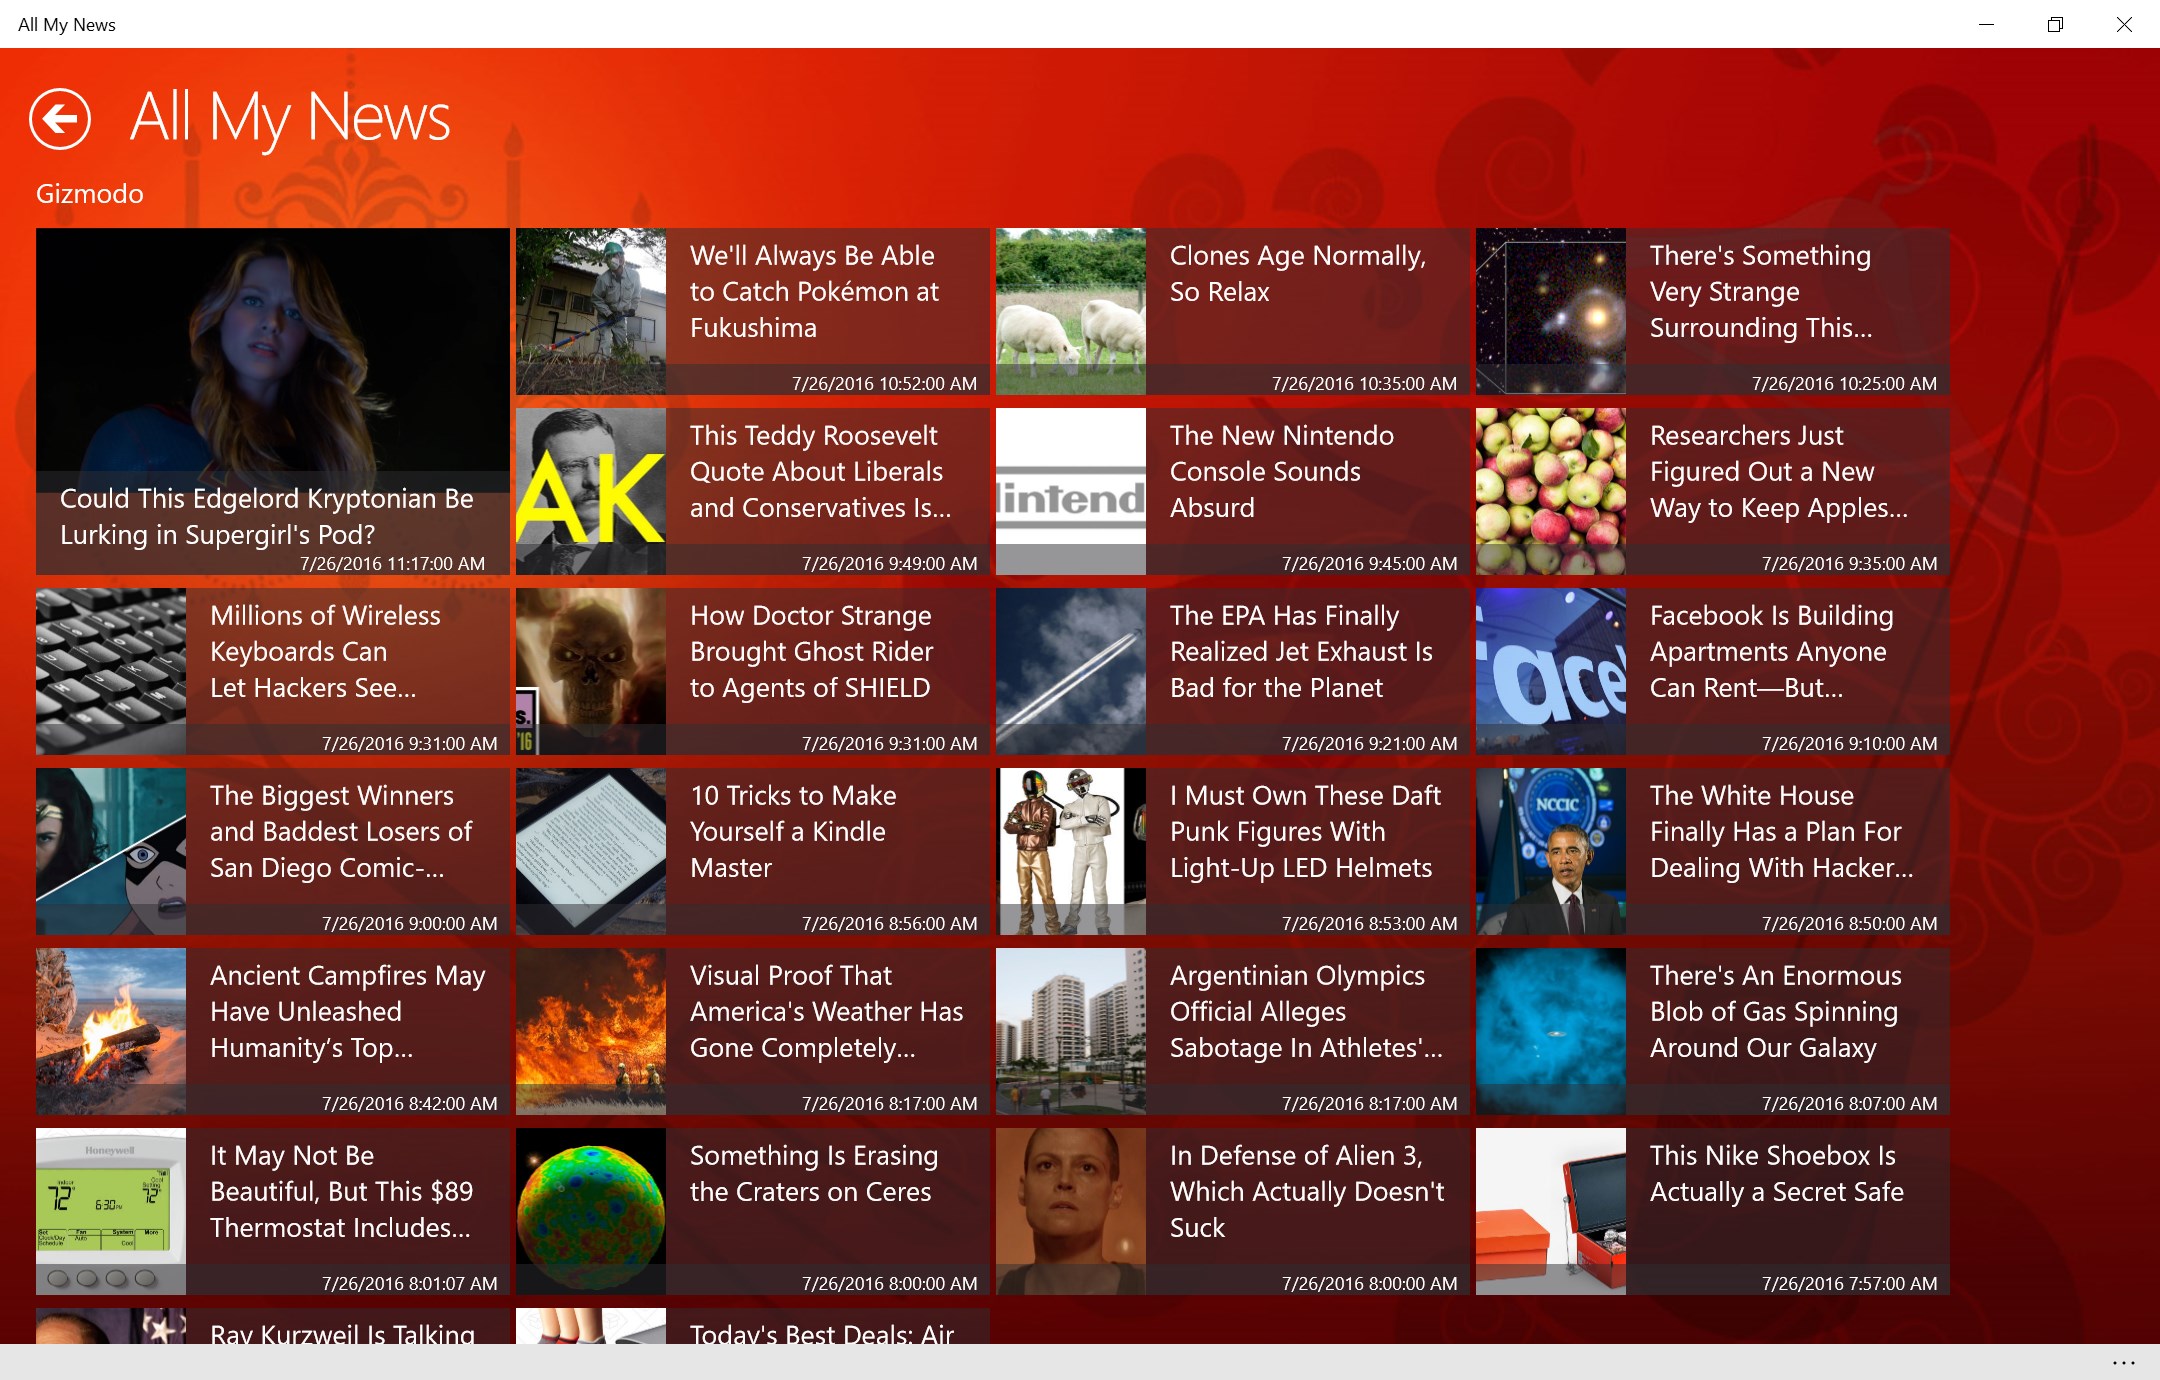Click the Honeywell thermostat thumbnail
2160x1380 pixels.
[x=110, y=1211]
